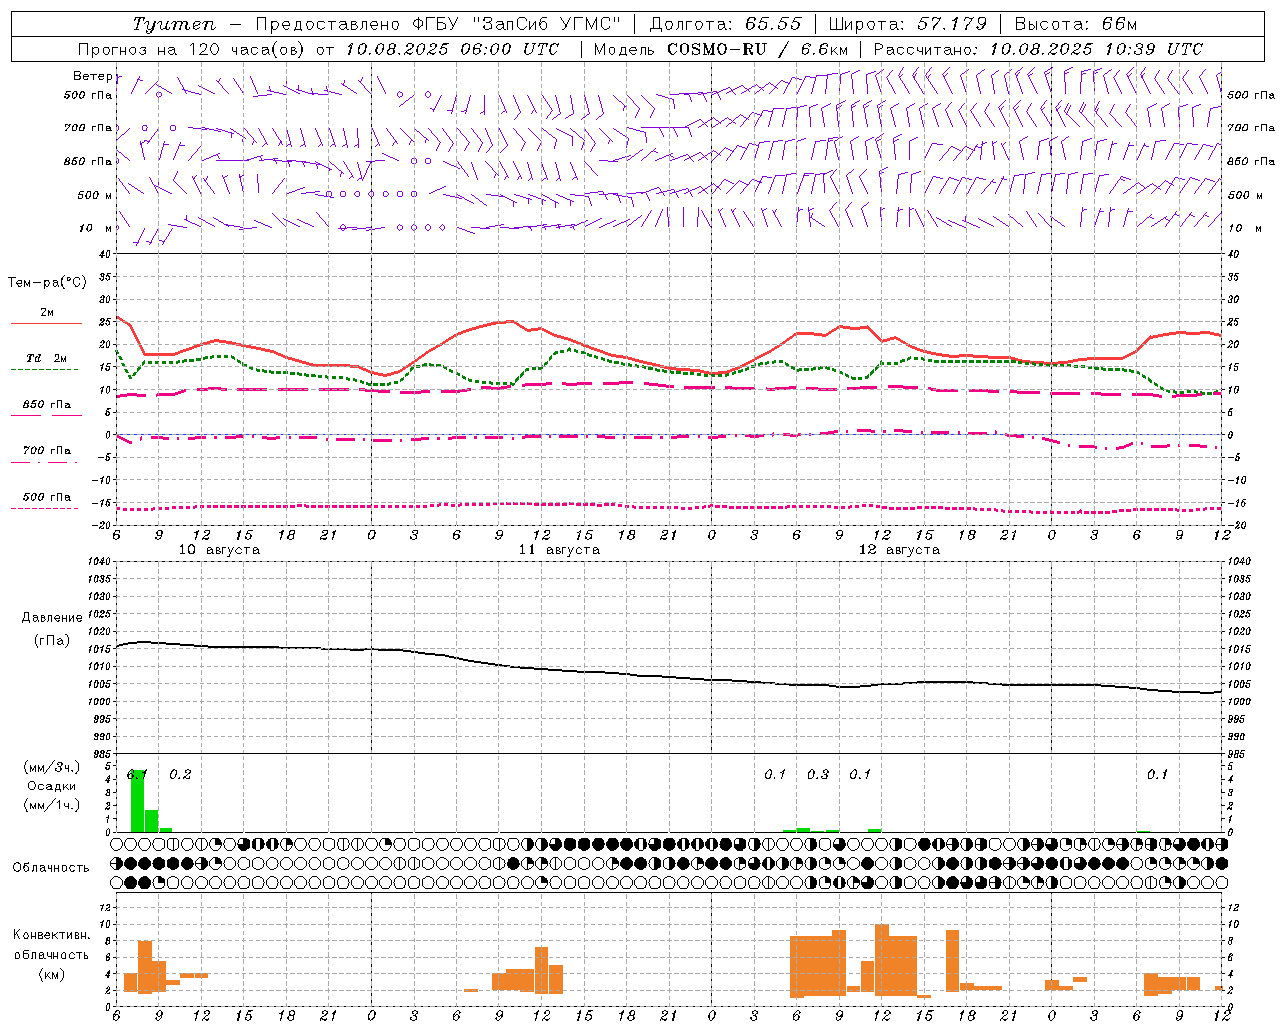
Task: Click the "Долгота: 65.55" longitude value
Action: pyautogui.click(x=726, y=24)
